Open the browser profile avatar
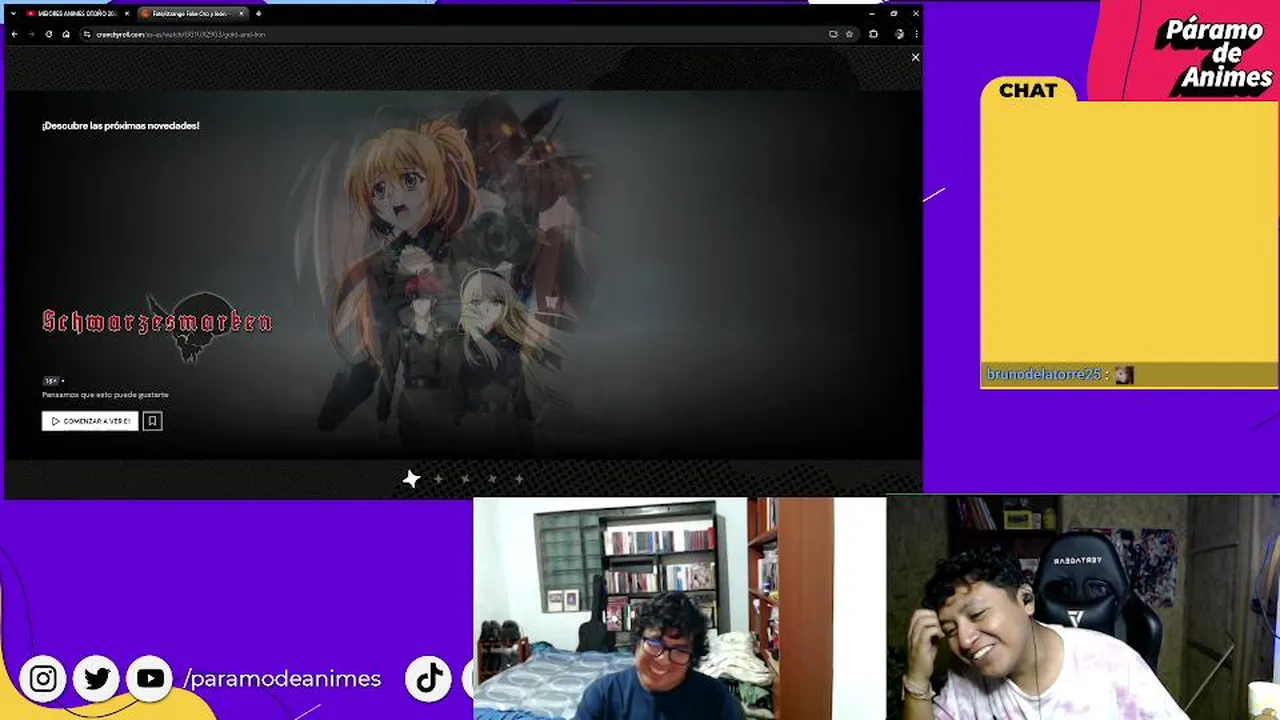This screenshot has height=720, width=1280. [x=899, y=34]
